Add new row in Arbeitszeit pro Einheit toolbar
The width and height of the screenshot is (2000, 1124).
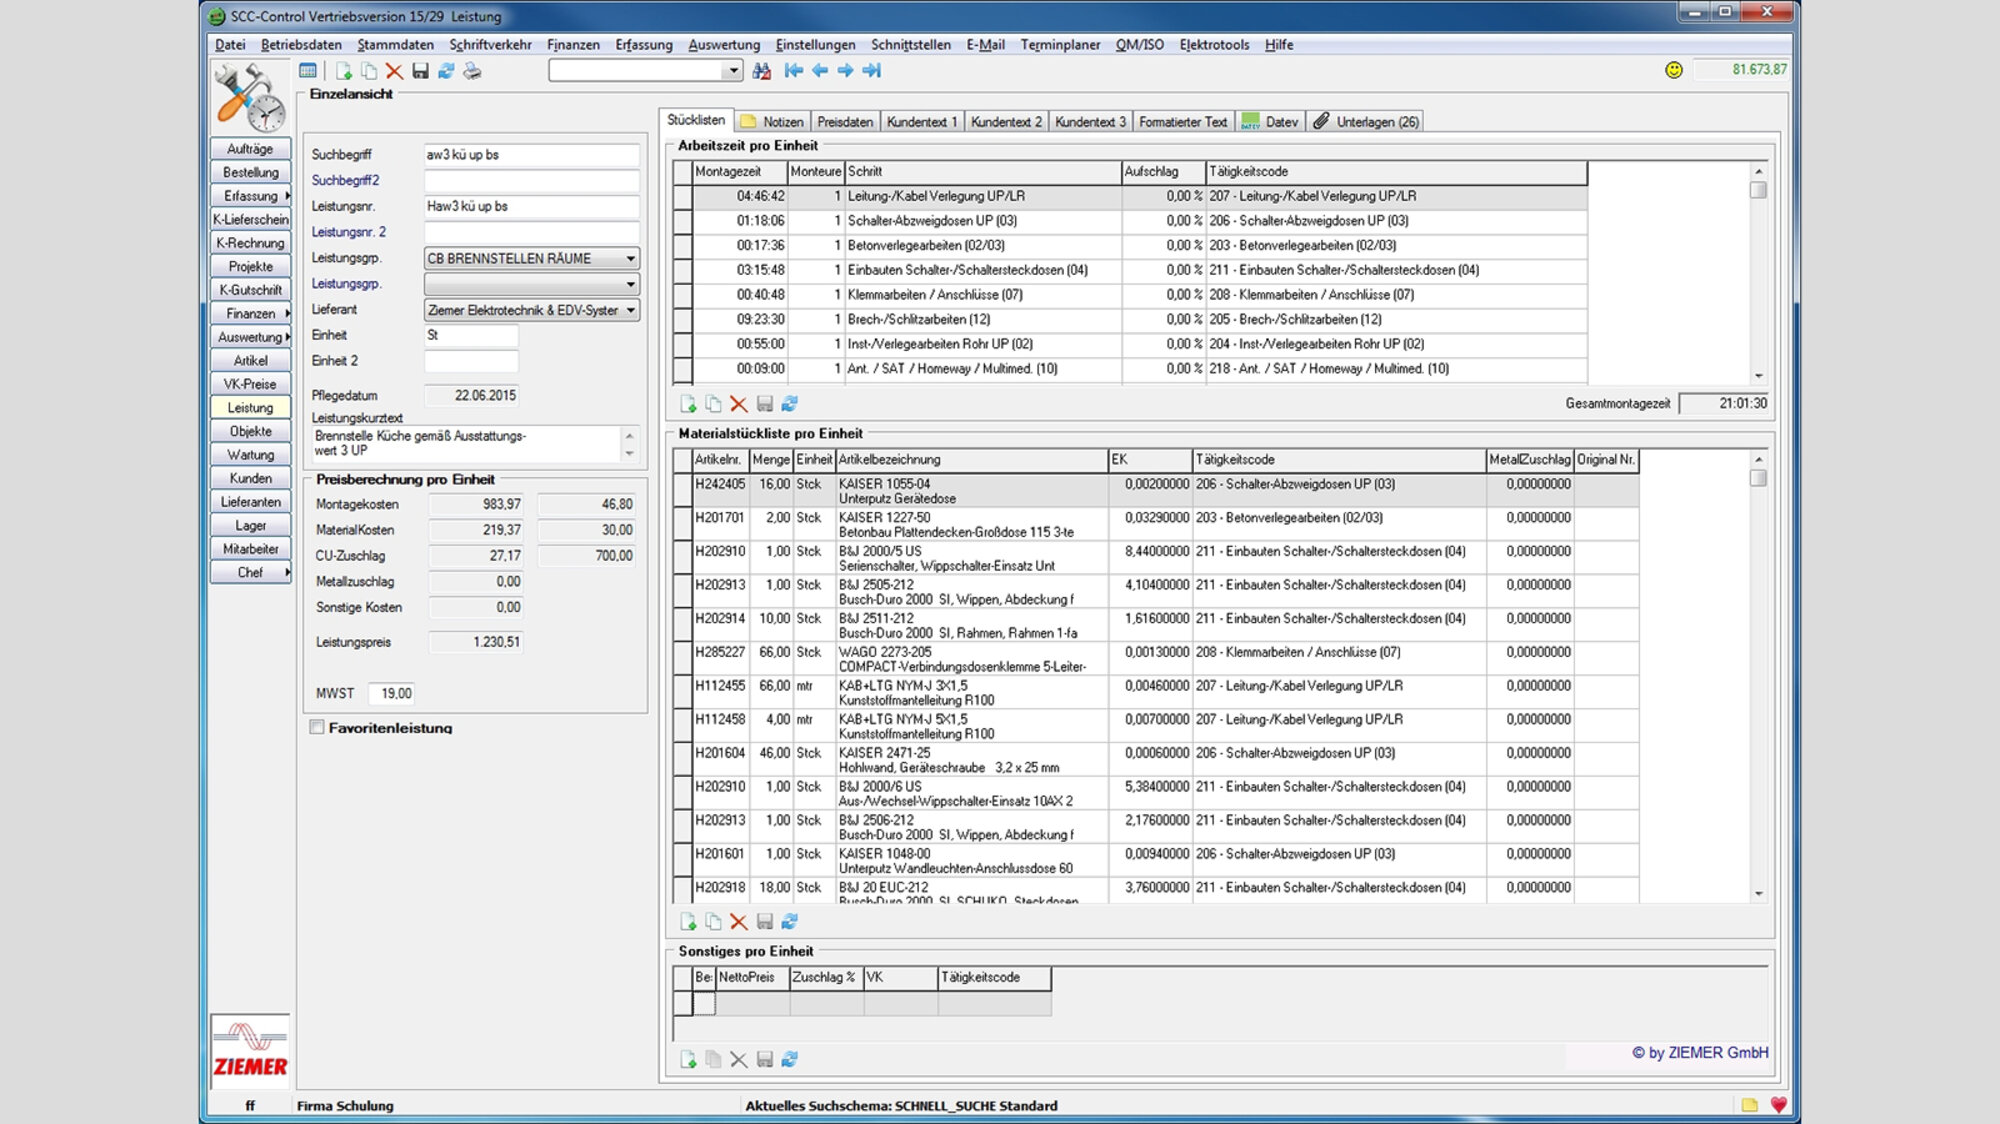click(688, 404)
